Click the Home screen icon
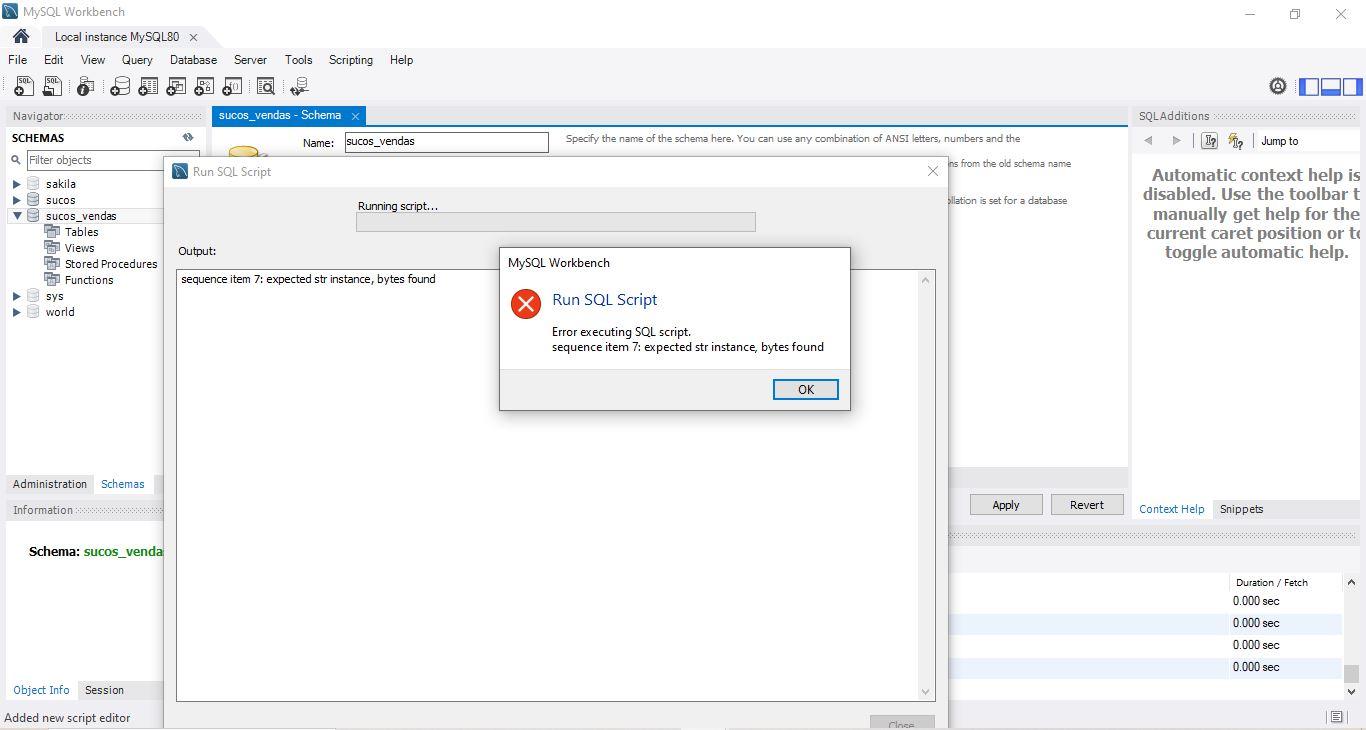The image size is (1366, 730). tap(21, 36)
